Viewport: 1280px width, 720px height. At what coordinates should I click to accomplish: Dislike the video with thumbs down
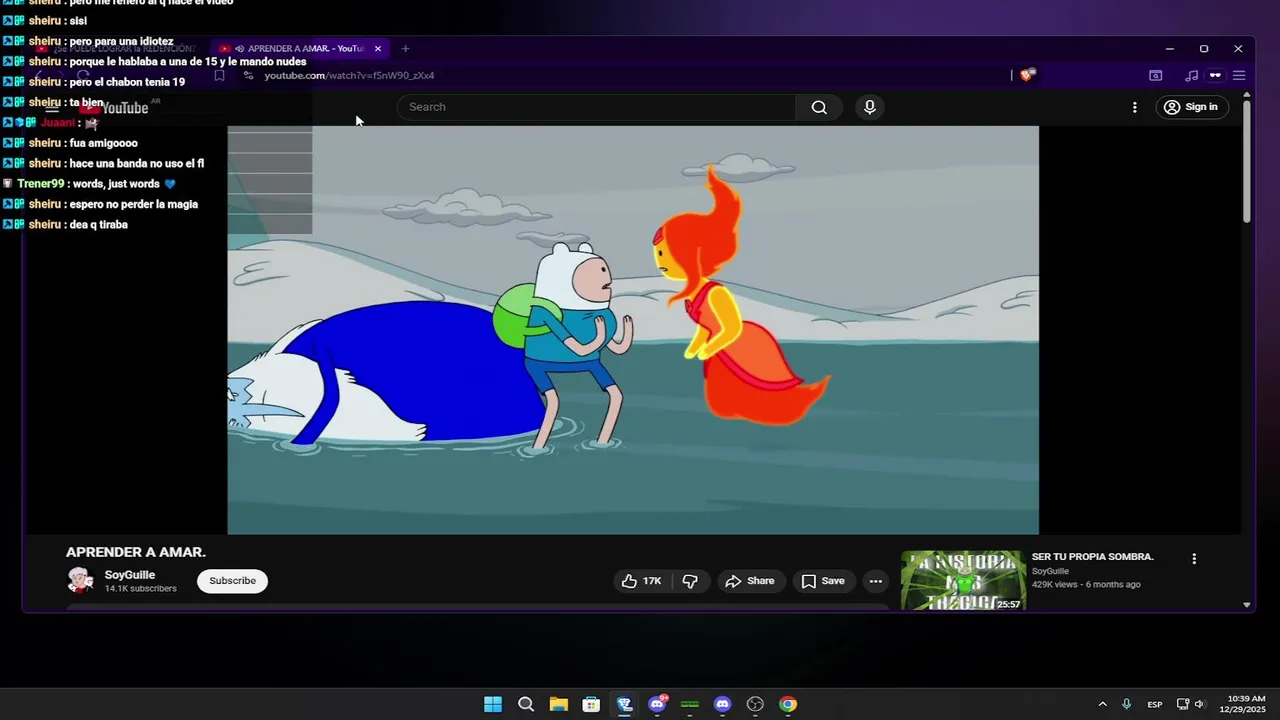pos(690,581)
